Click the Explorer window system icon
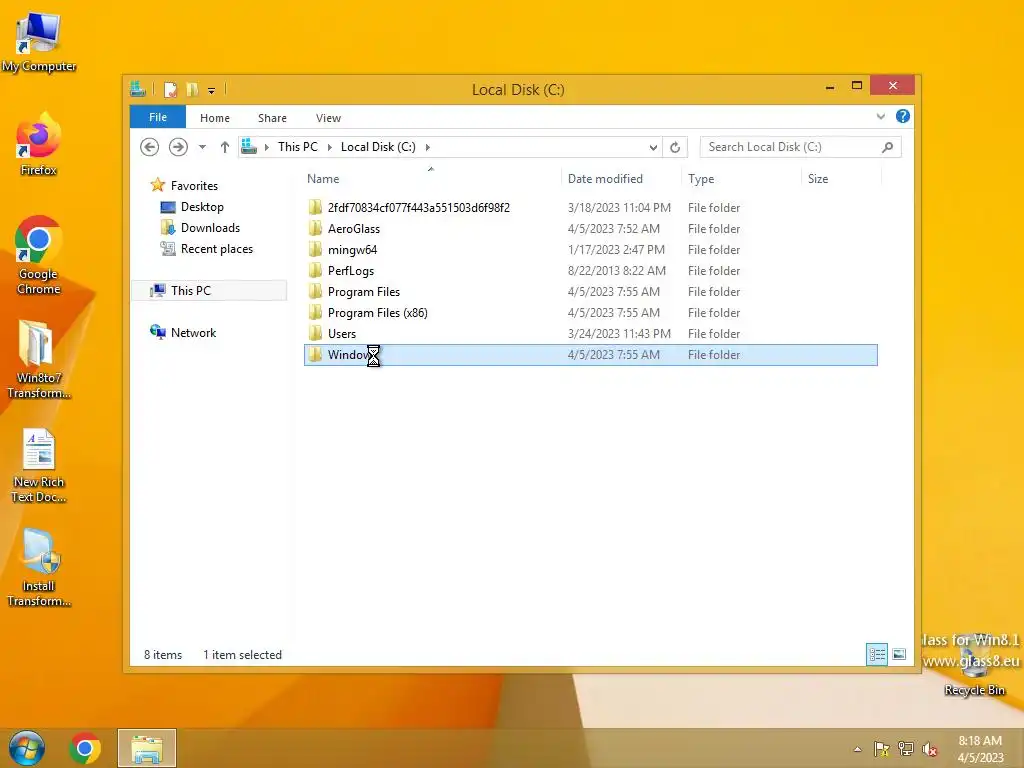 point(138,89)
